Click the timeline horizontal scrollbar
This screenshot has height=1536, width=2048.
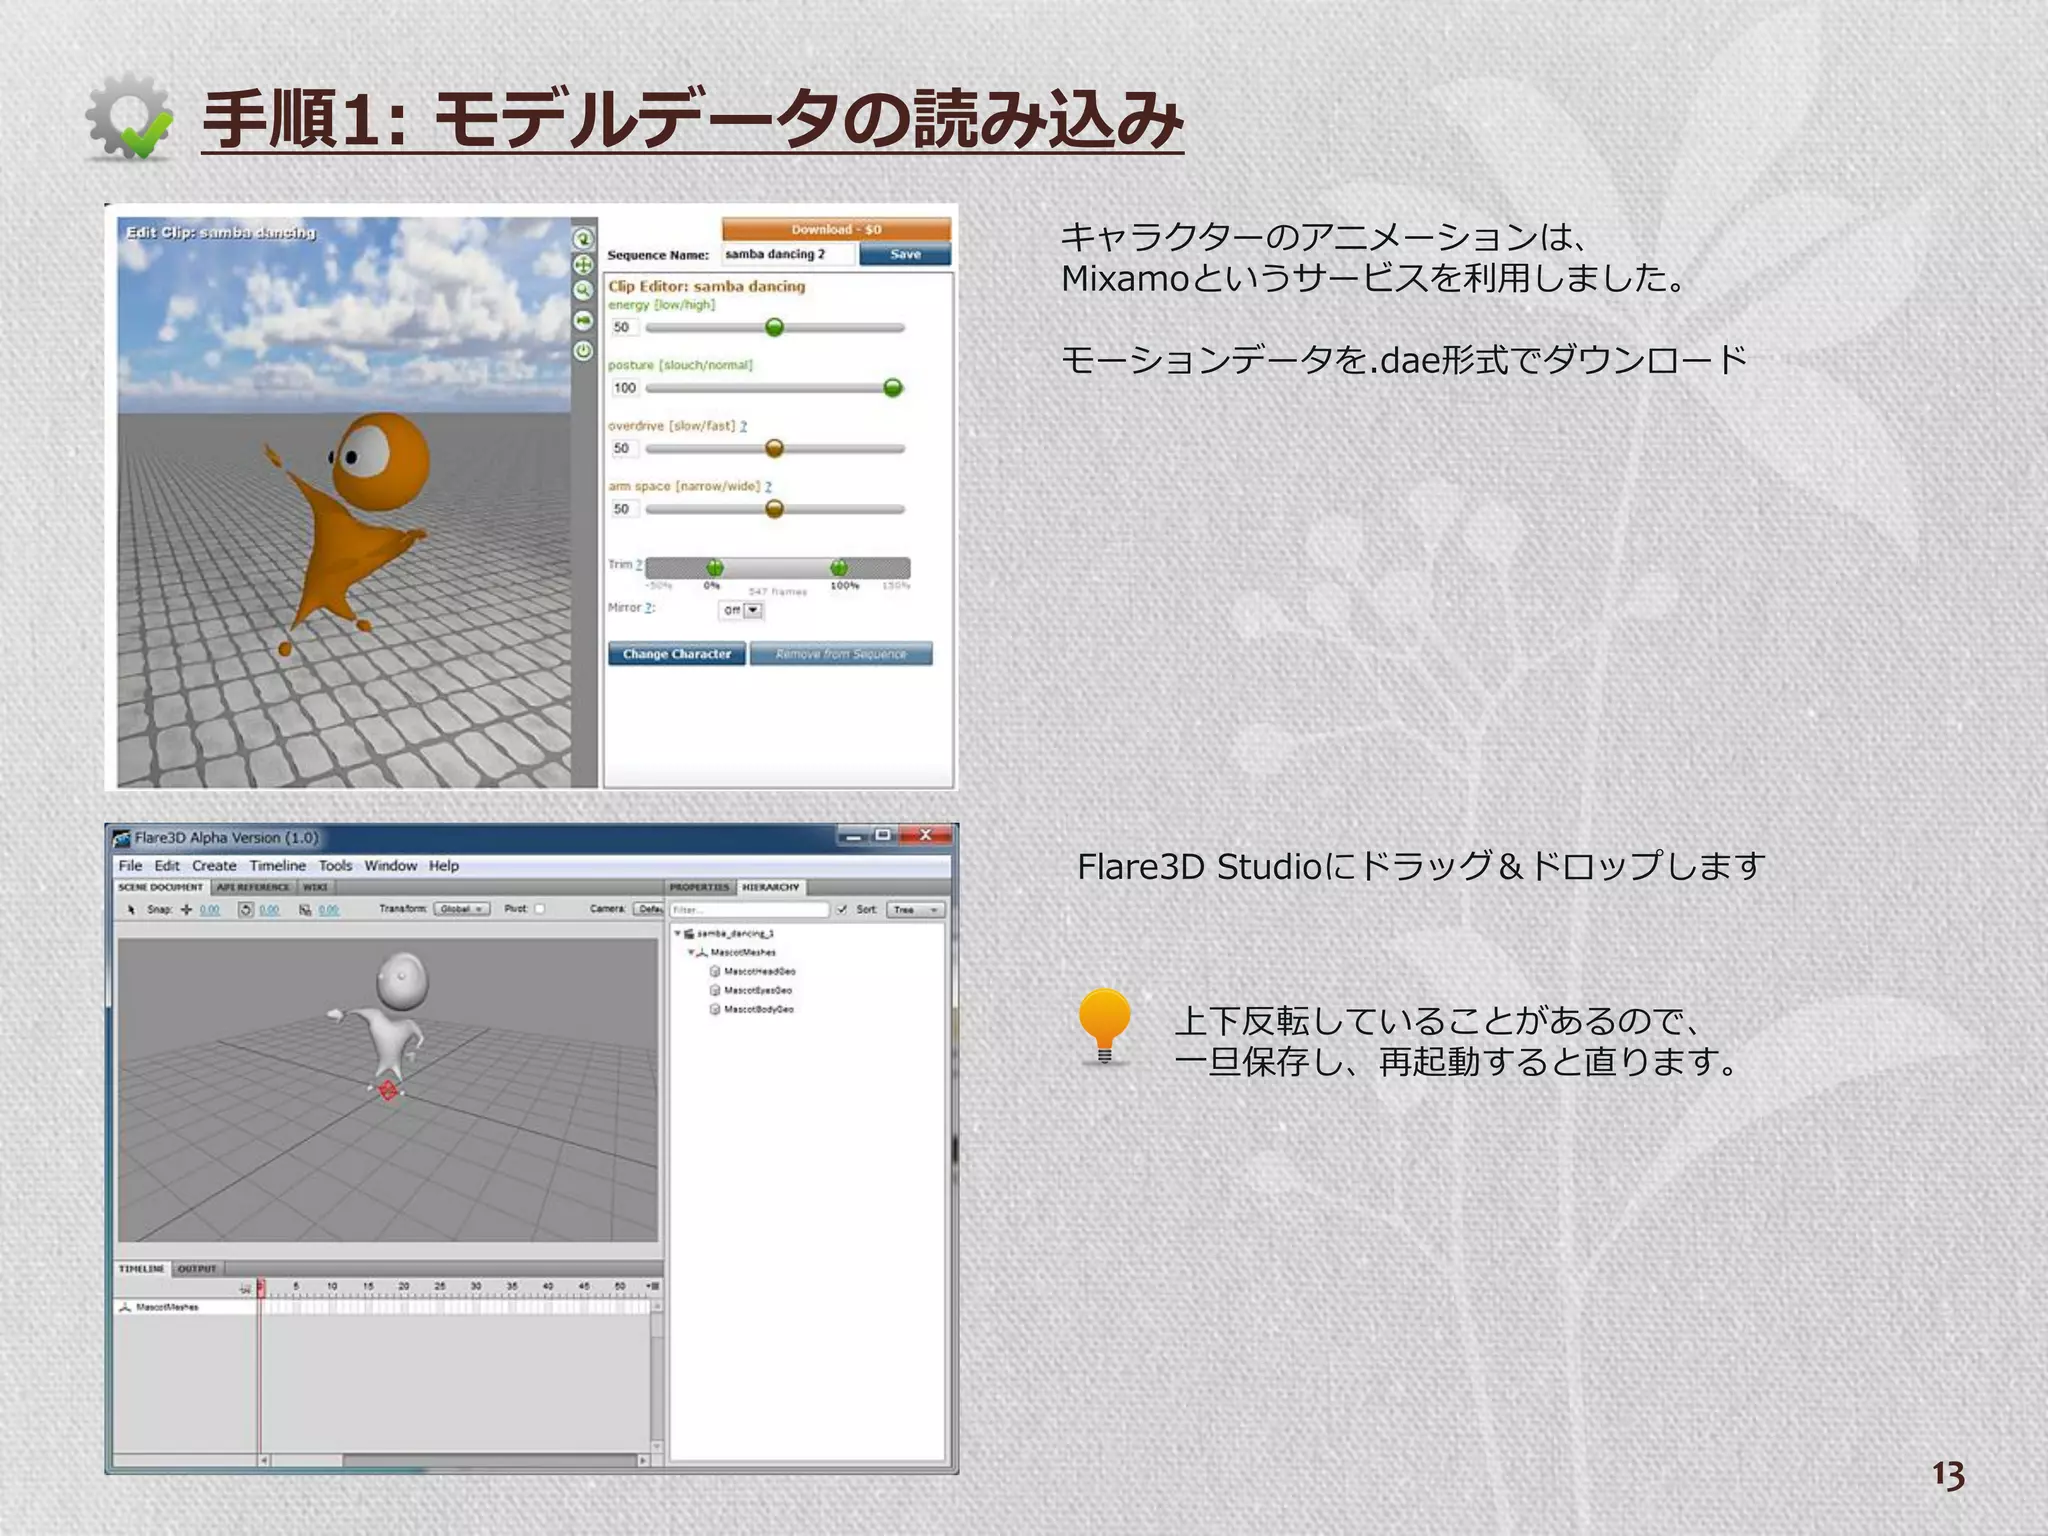(455, 1460)
